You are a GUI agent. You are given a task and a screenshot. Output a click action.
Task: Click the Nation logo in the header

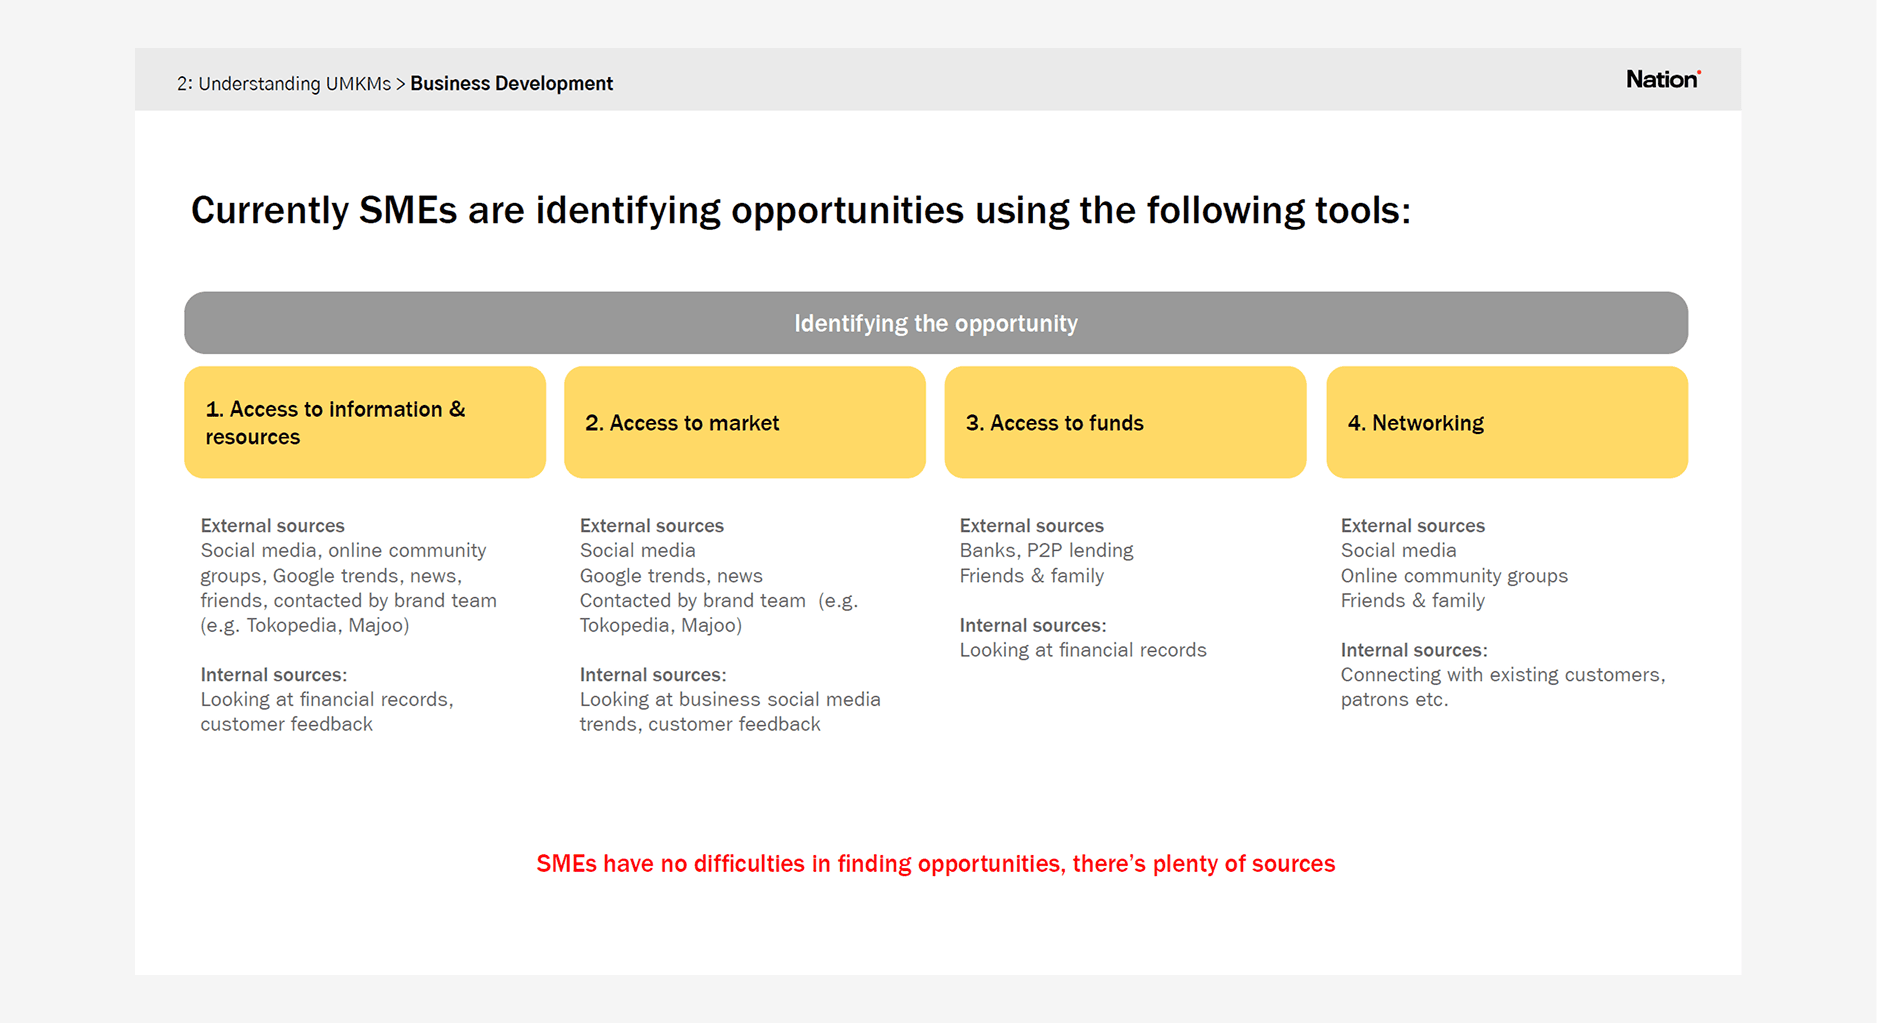(x=1663, y=79)
